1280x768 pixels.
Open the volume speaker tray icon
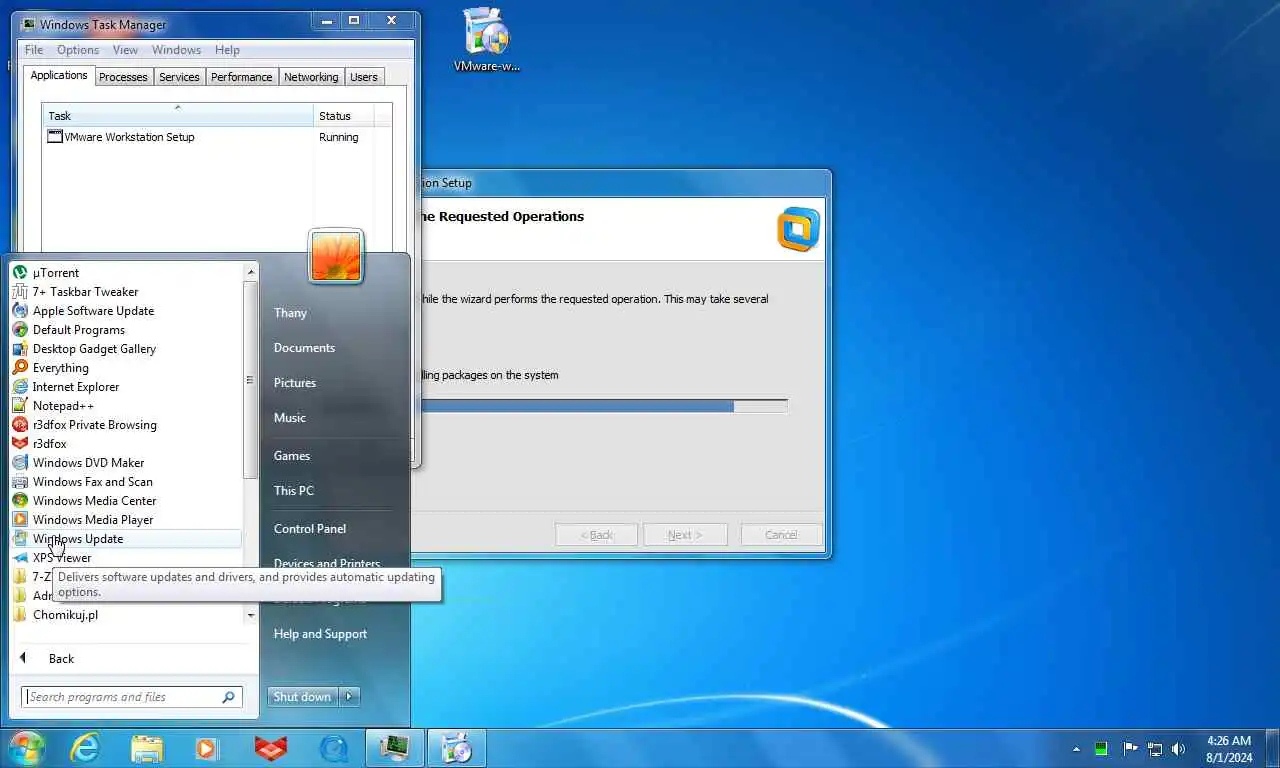pyautogui.click(x=1179, y=748)
